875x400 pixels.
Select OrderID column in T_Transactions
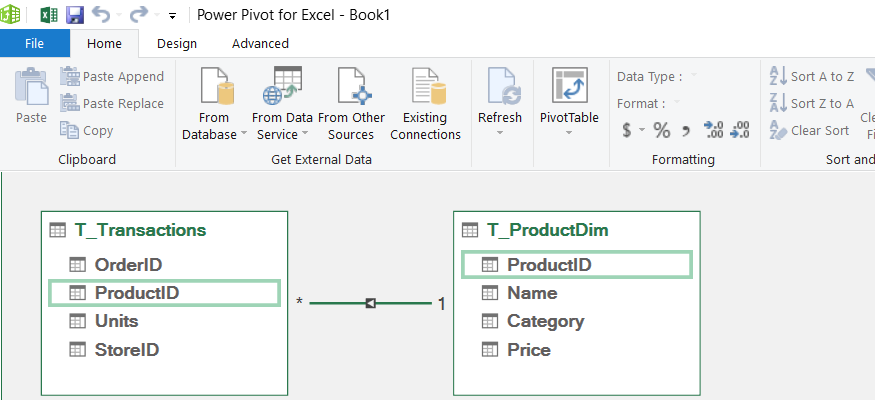pos(165,264)
